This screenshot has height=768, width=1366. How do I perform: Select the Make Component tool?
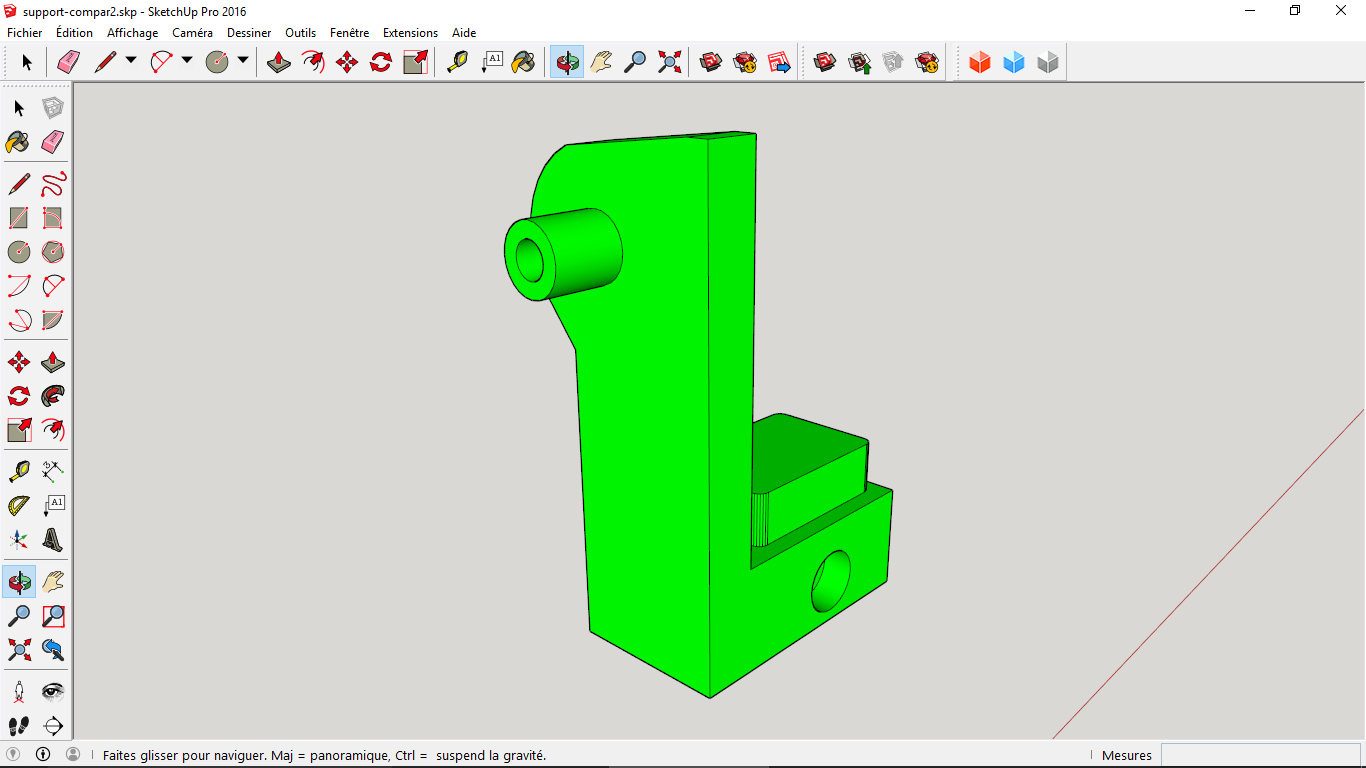click(53, 108)
